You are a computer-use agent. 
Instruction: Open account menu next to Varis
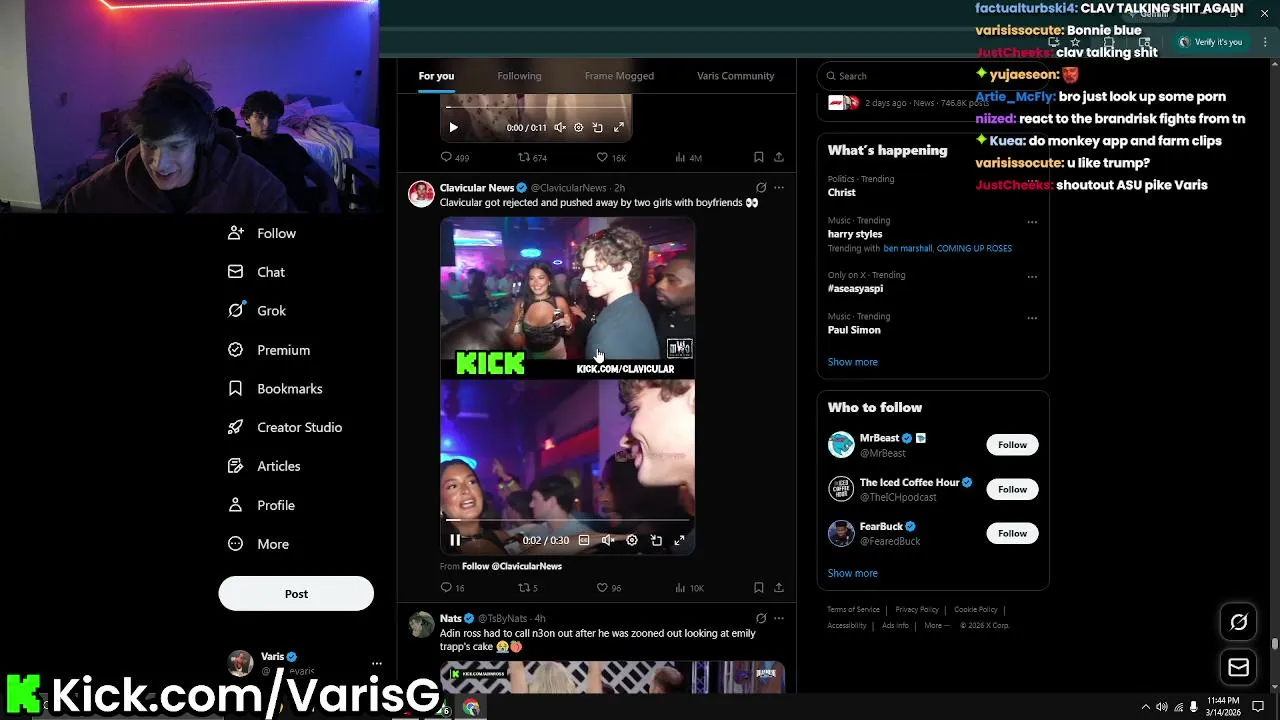376,663
